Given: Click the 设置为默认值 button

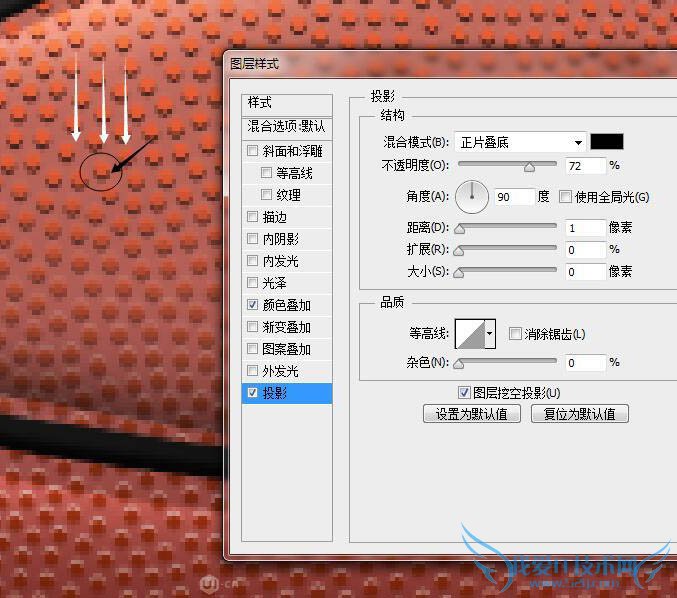Looking at the screenshot, I should (472, 413).
